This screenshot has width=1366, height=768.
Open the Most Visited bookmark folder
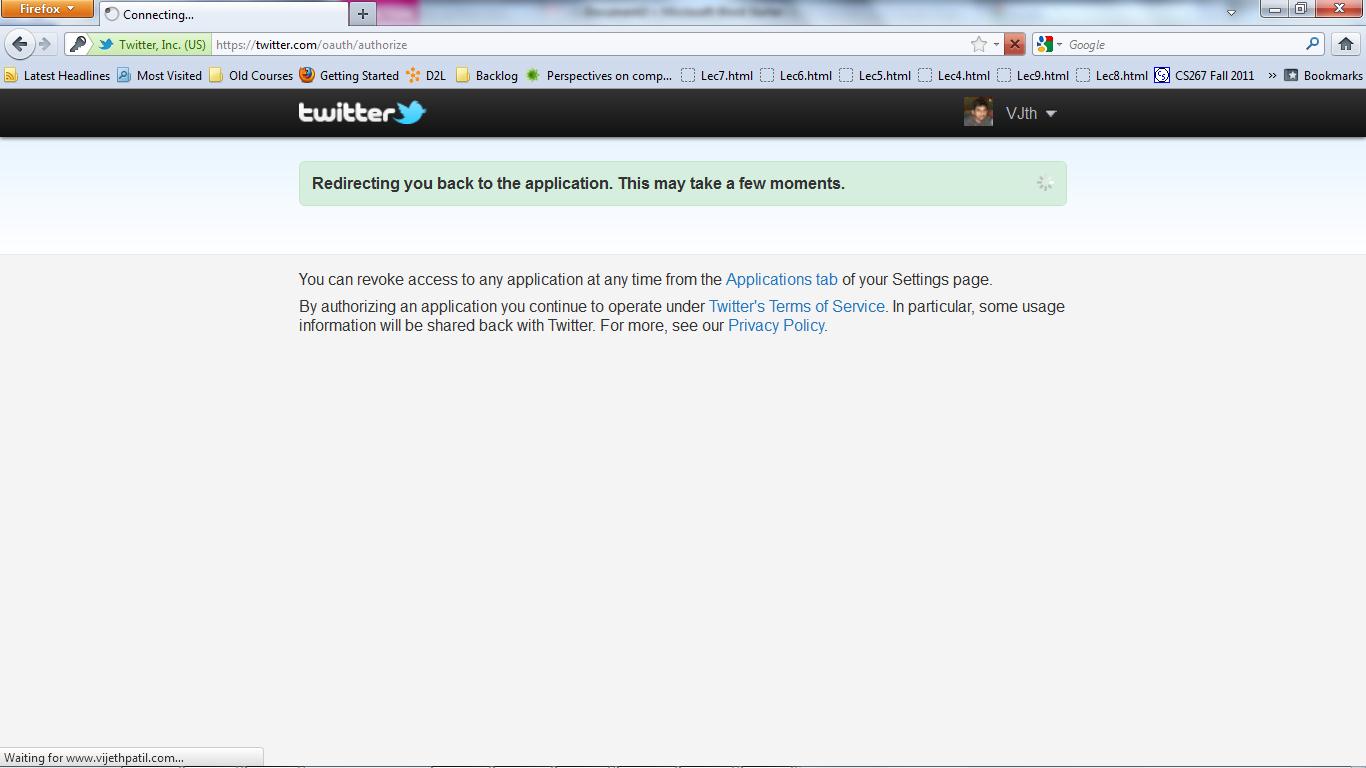click(160, 75)
